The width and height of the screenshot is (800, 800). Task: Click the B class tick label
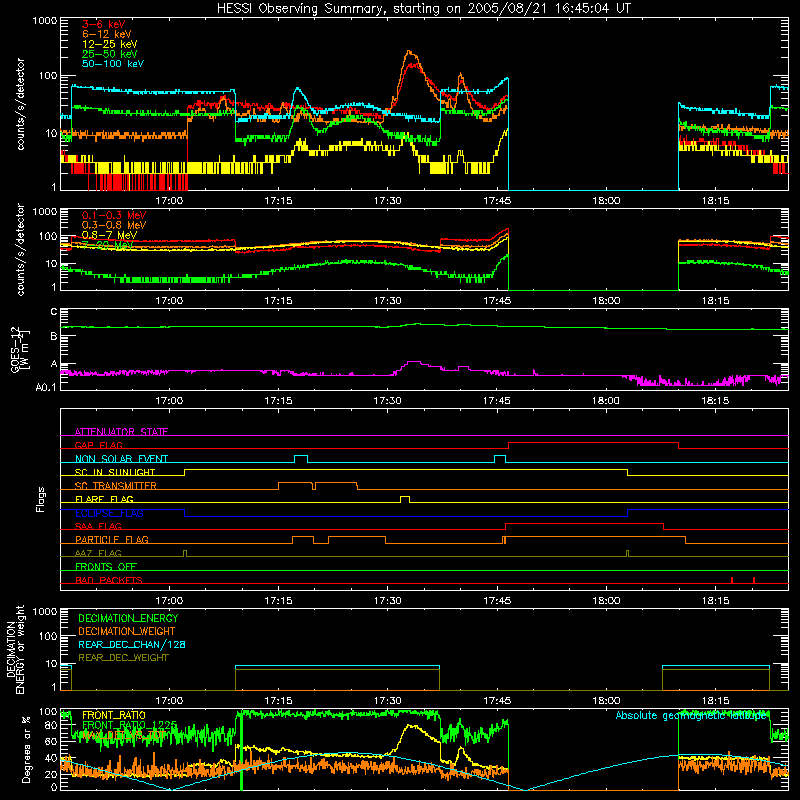pos(54,337)
